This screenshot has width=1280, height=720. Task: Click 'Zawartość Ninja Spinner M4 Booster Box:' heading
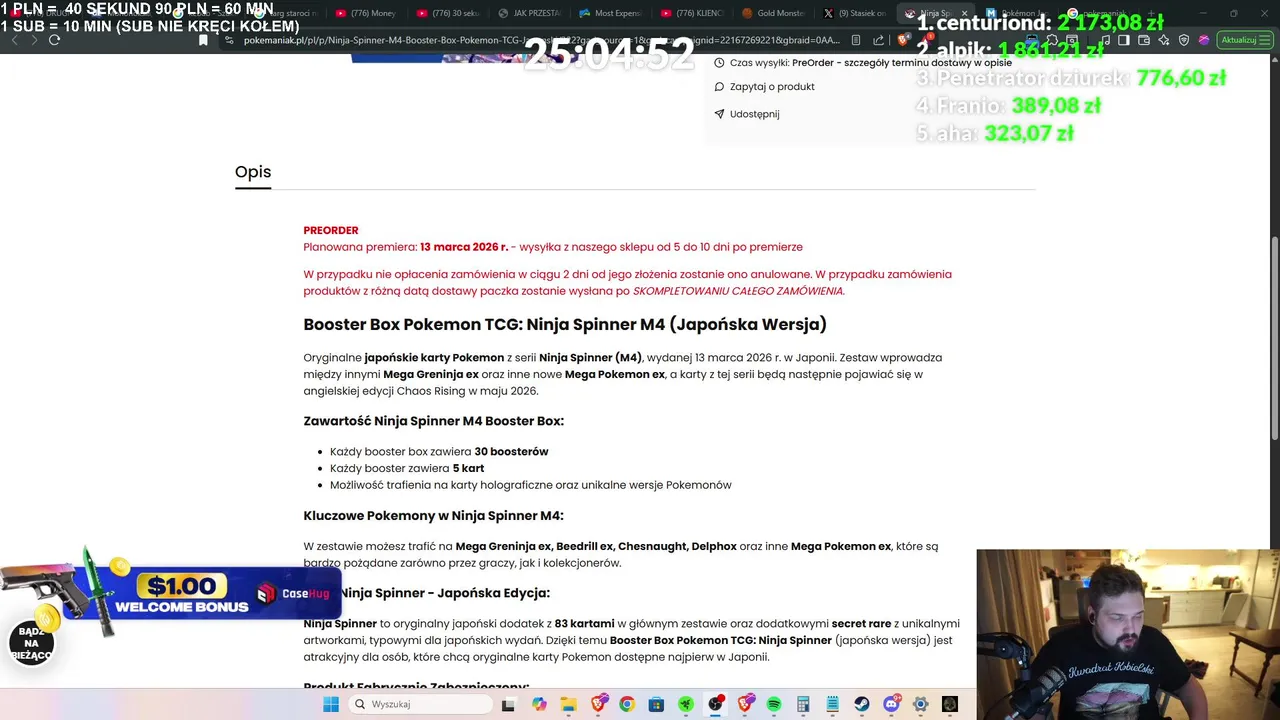tap(434, 421)
